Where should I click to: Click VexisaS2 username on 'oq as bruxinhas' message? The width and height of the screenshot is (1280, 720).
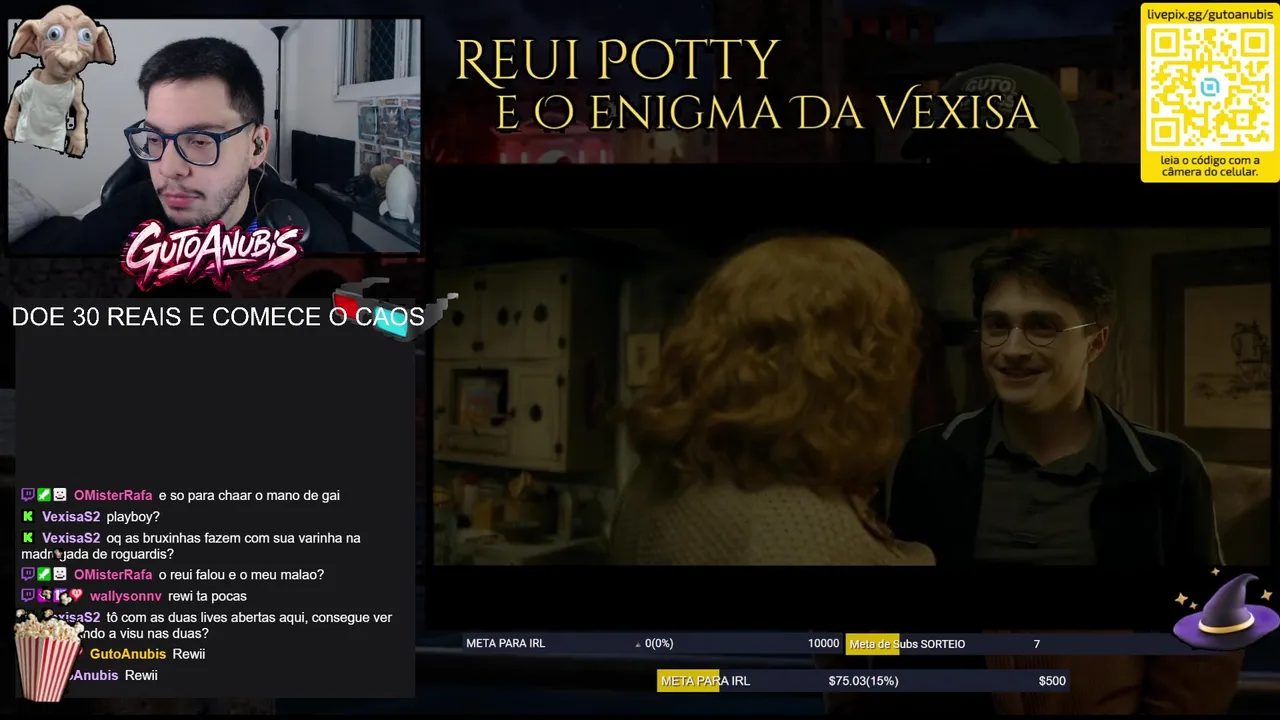[71, 538]
